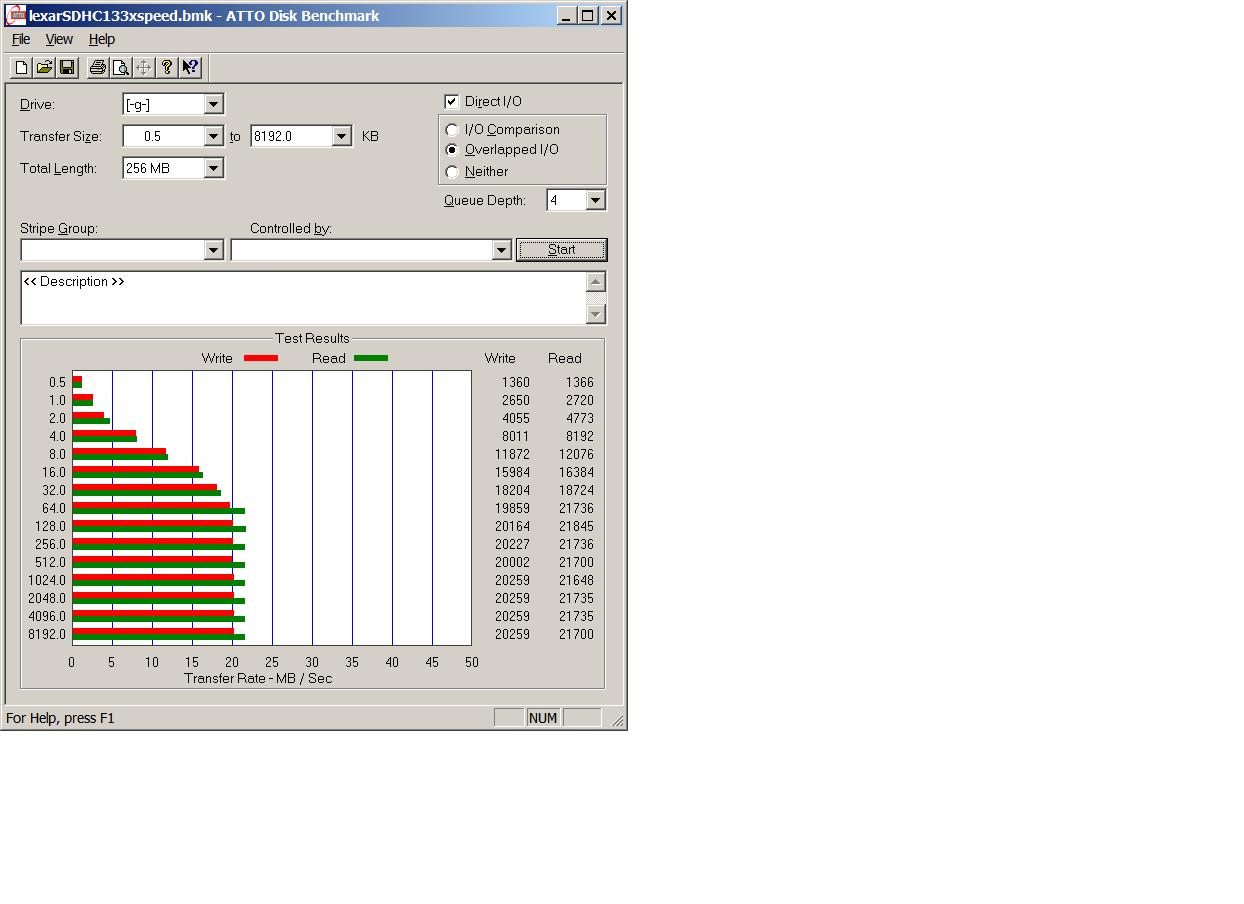This screenshot has height=904, width=1244.
Task: Open the View menu
Action: (x=59, y=39)
